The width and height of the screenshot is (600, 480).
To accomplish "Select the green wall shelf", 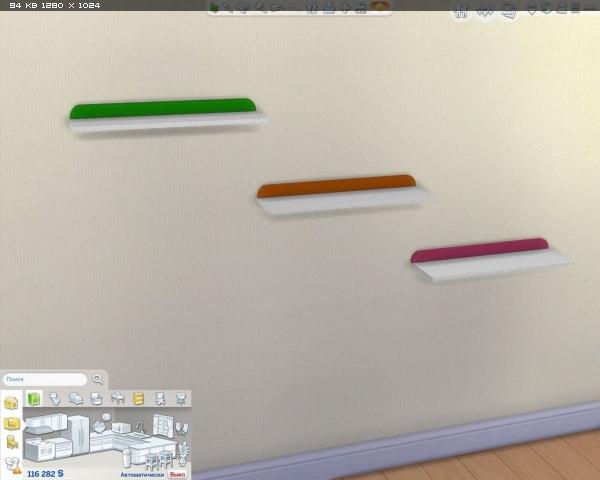I will (x=168, y=114).
